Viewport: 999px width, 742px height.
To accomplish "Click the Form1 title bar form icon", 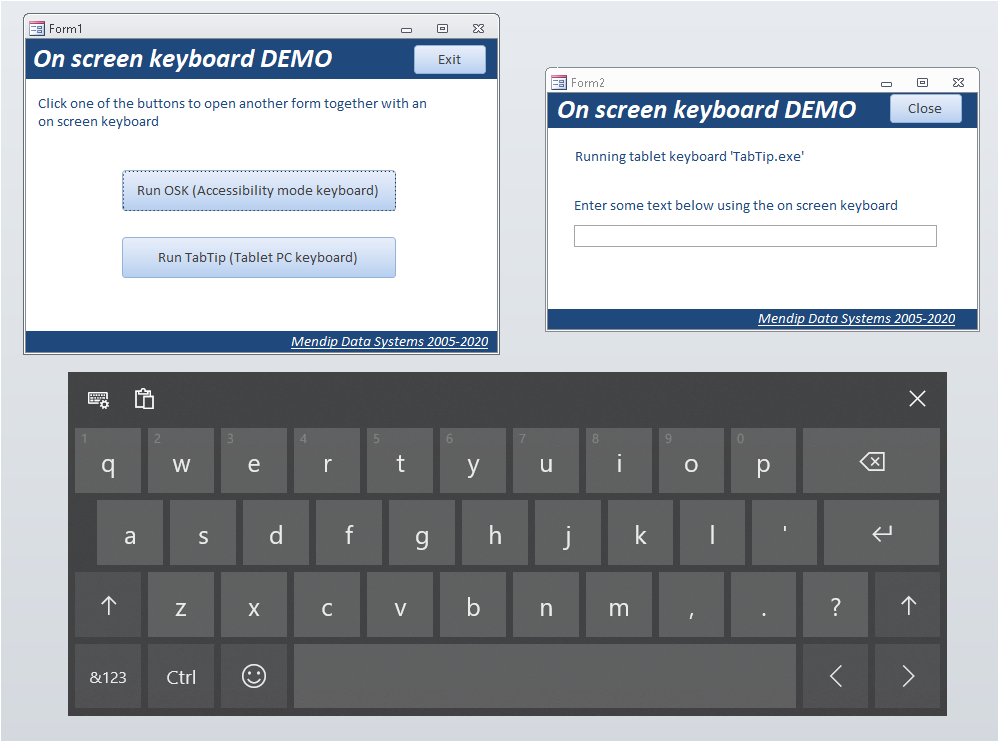I will 37,29.
